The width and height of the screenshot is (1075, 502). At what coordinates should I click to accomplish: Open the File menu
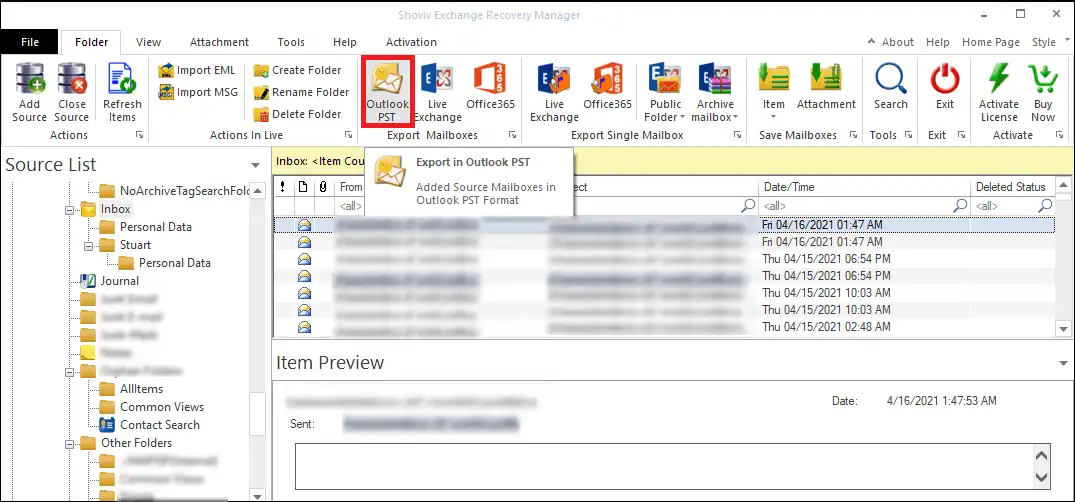click(x=29, y=42)
